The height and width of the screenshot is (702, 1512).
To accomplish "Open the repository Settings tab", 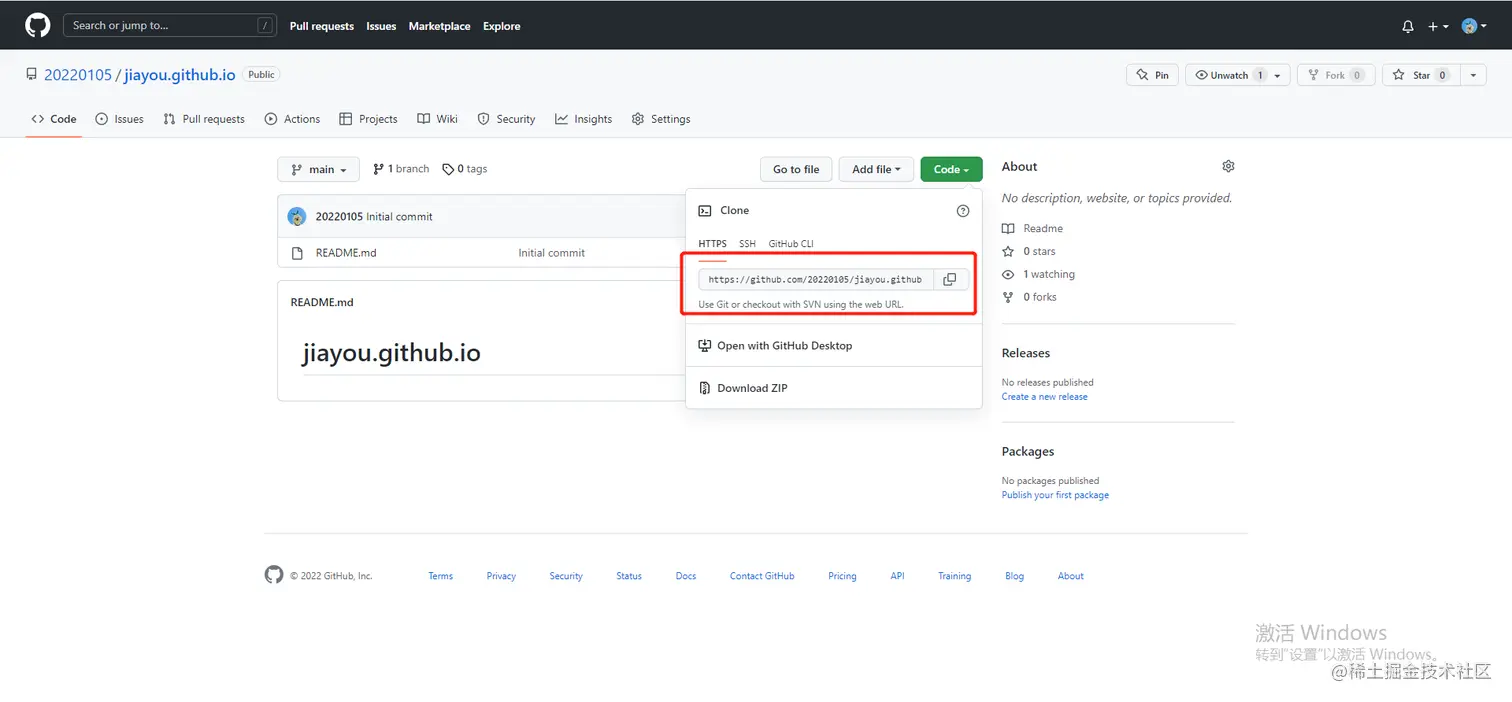I will coord(661,119).
